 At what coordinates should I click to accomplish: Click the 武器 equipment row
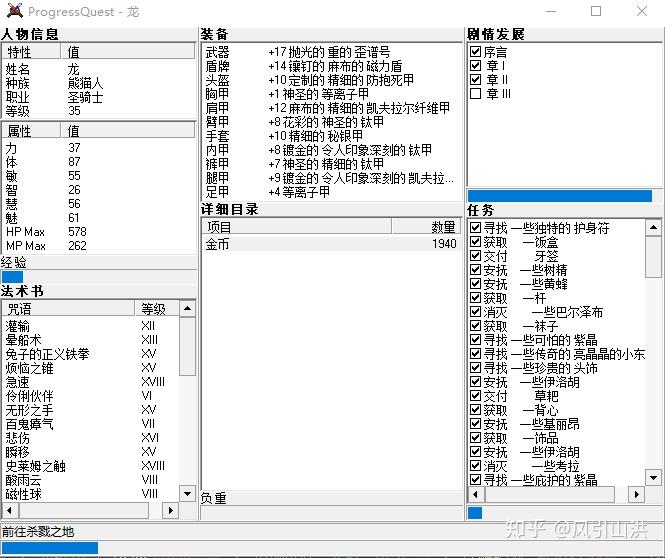click(331, 52)
